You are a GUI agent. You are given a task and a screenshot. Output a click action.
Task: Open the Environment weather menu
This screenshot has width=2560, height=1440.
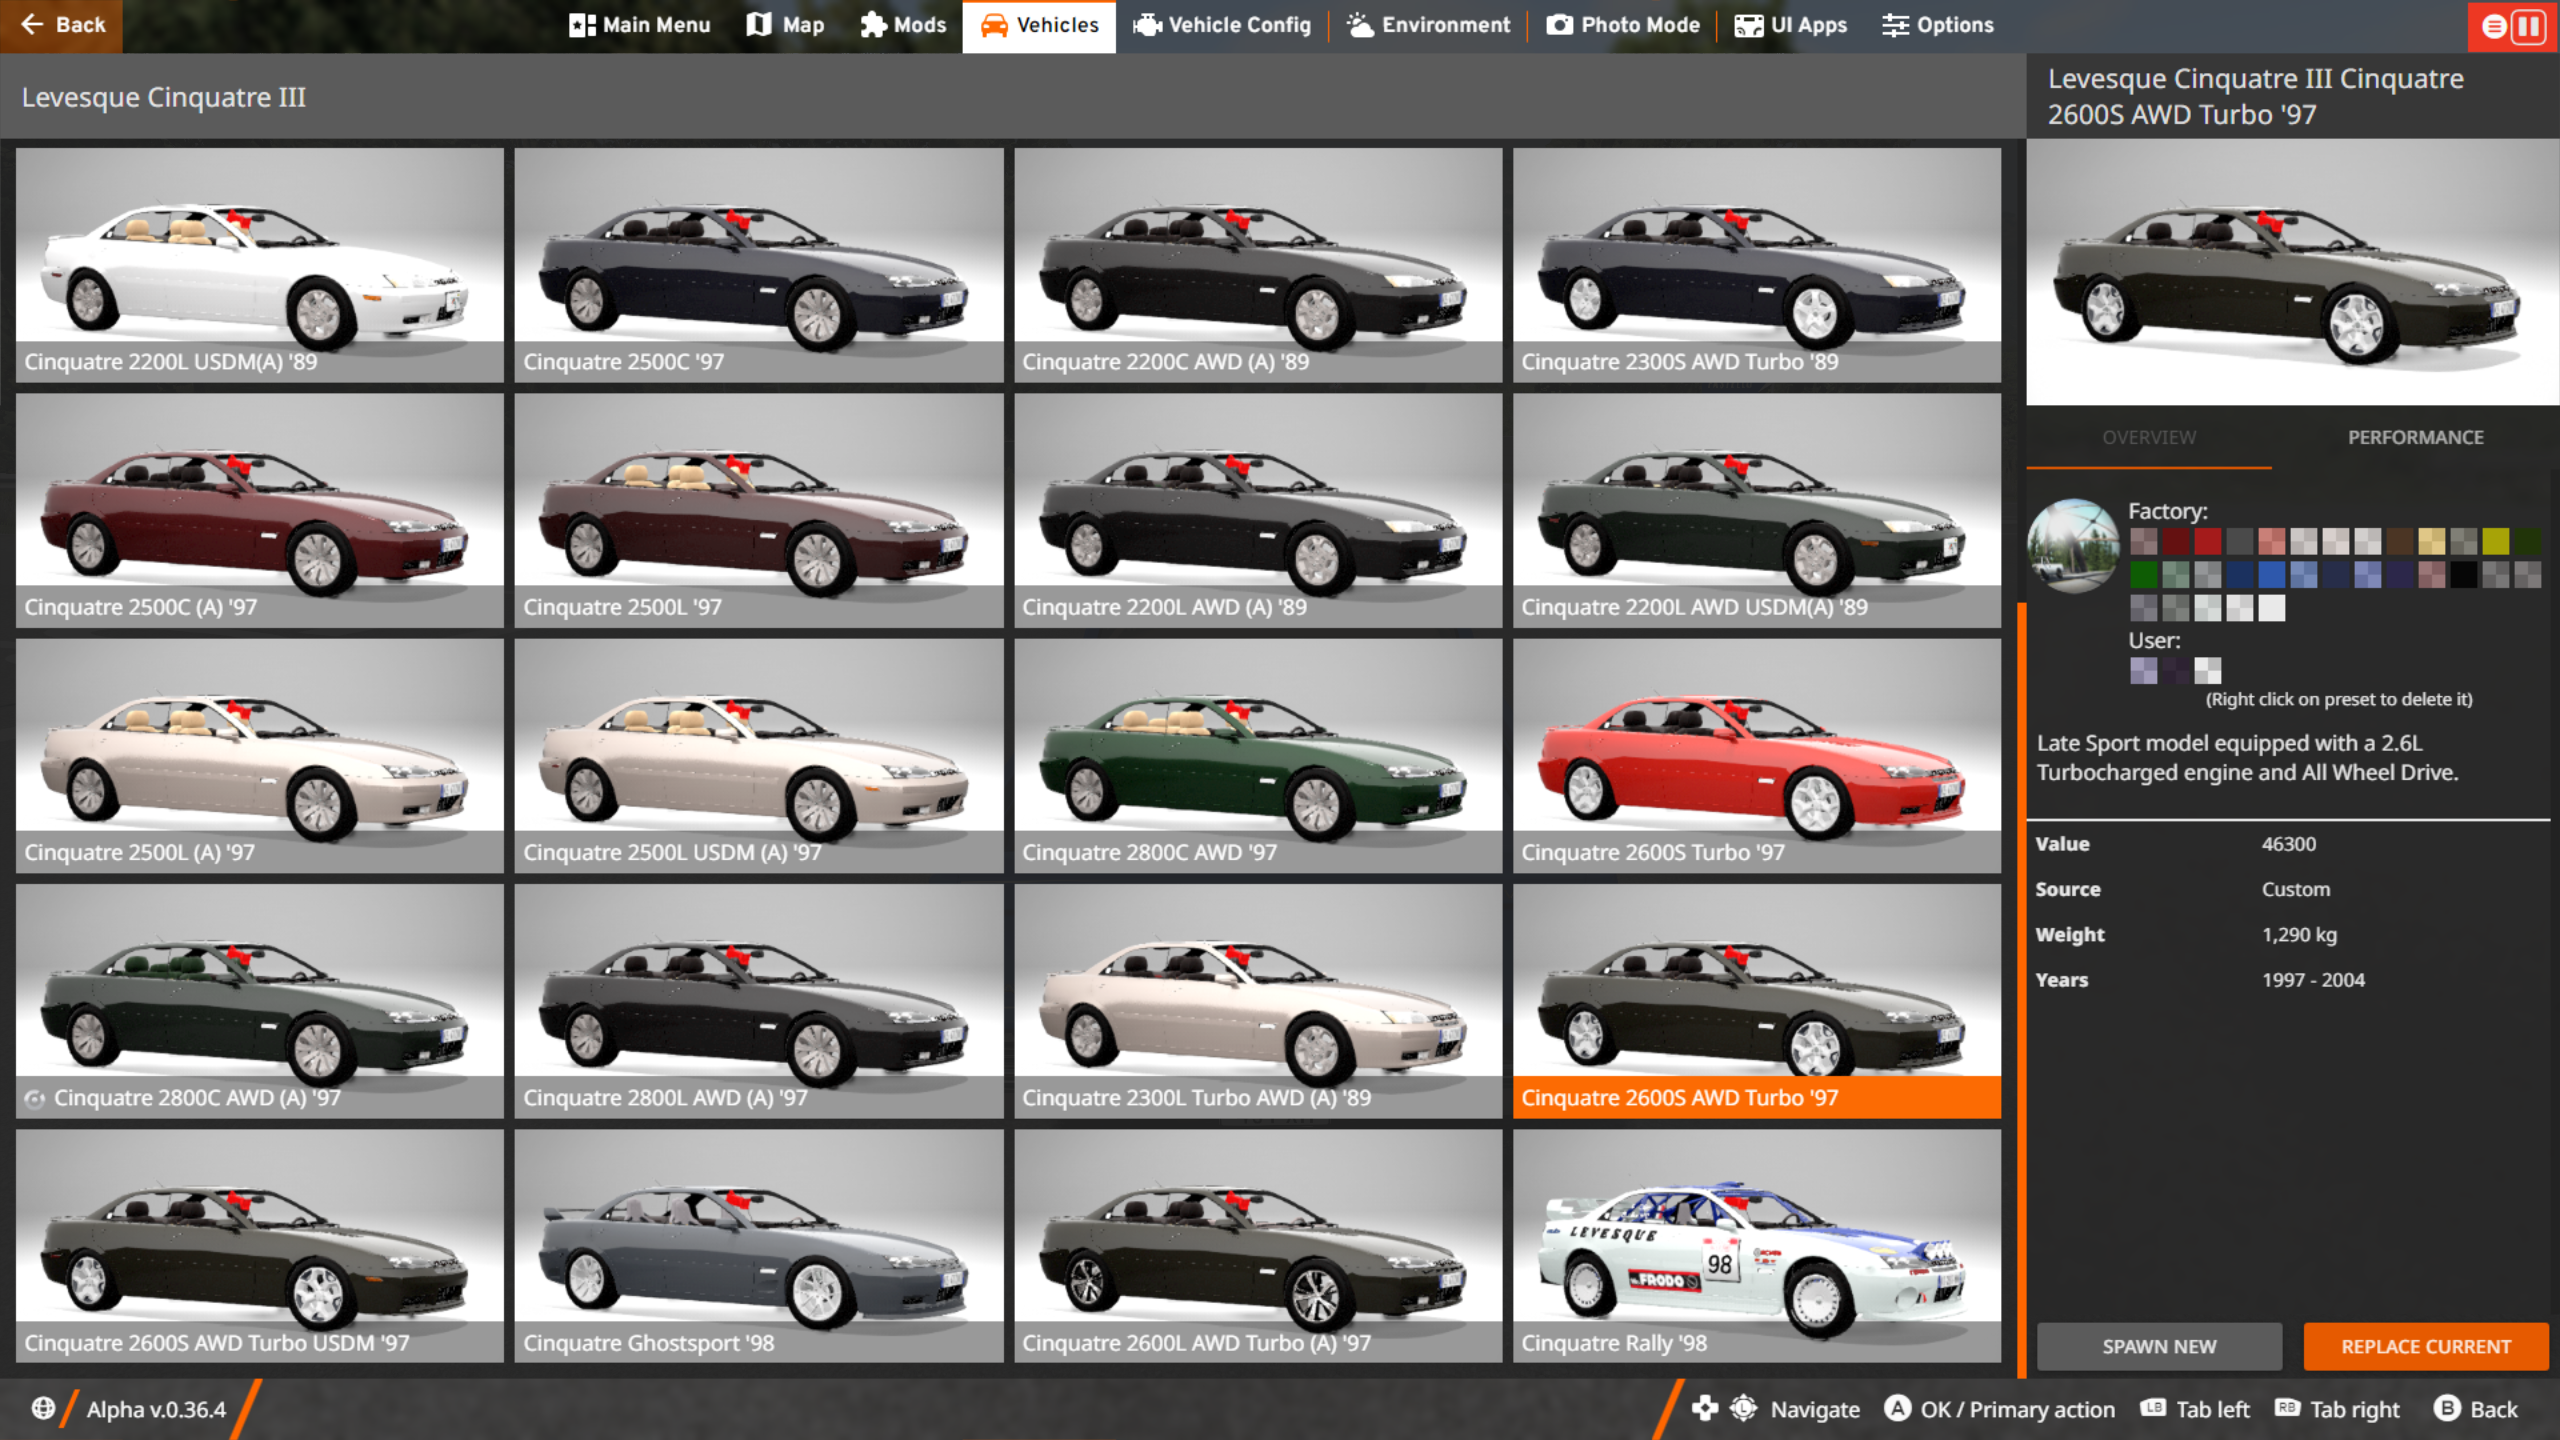(x=1428, y=25)
